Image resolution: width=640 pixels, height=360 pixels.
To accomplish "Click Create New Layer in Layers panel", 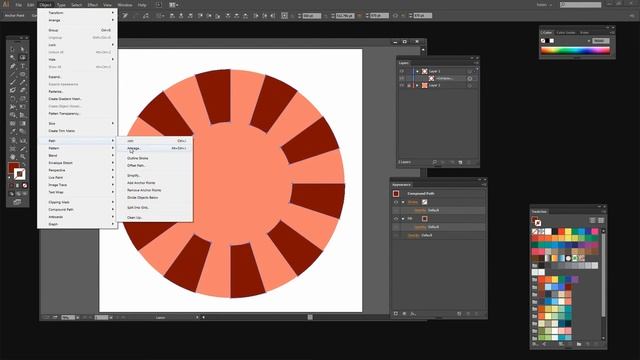I will click(x=460, y=162).
